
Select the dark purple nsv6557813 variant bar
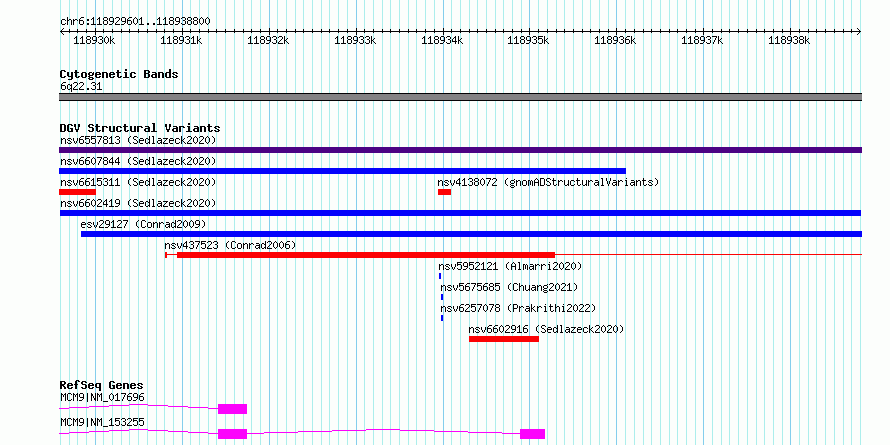click(x=460, y=150)
